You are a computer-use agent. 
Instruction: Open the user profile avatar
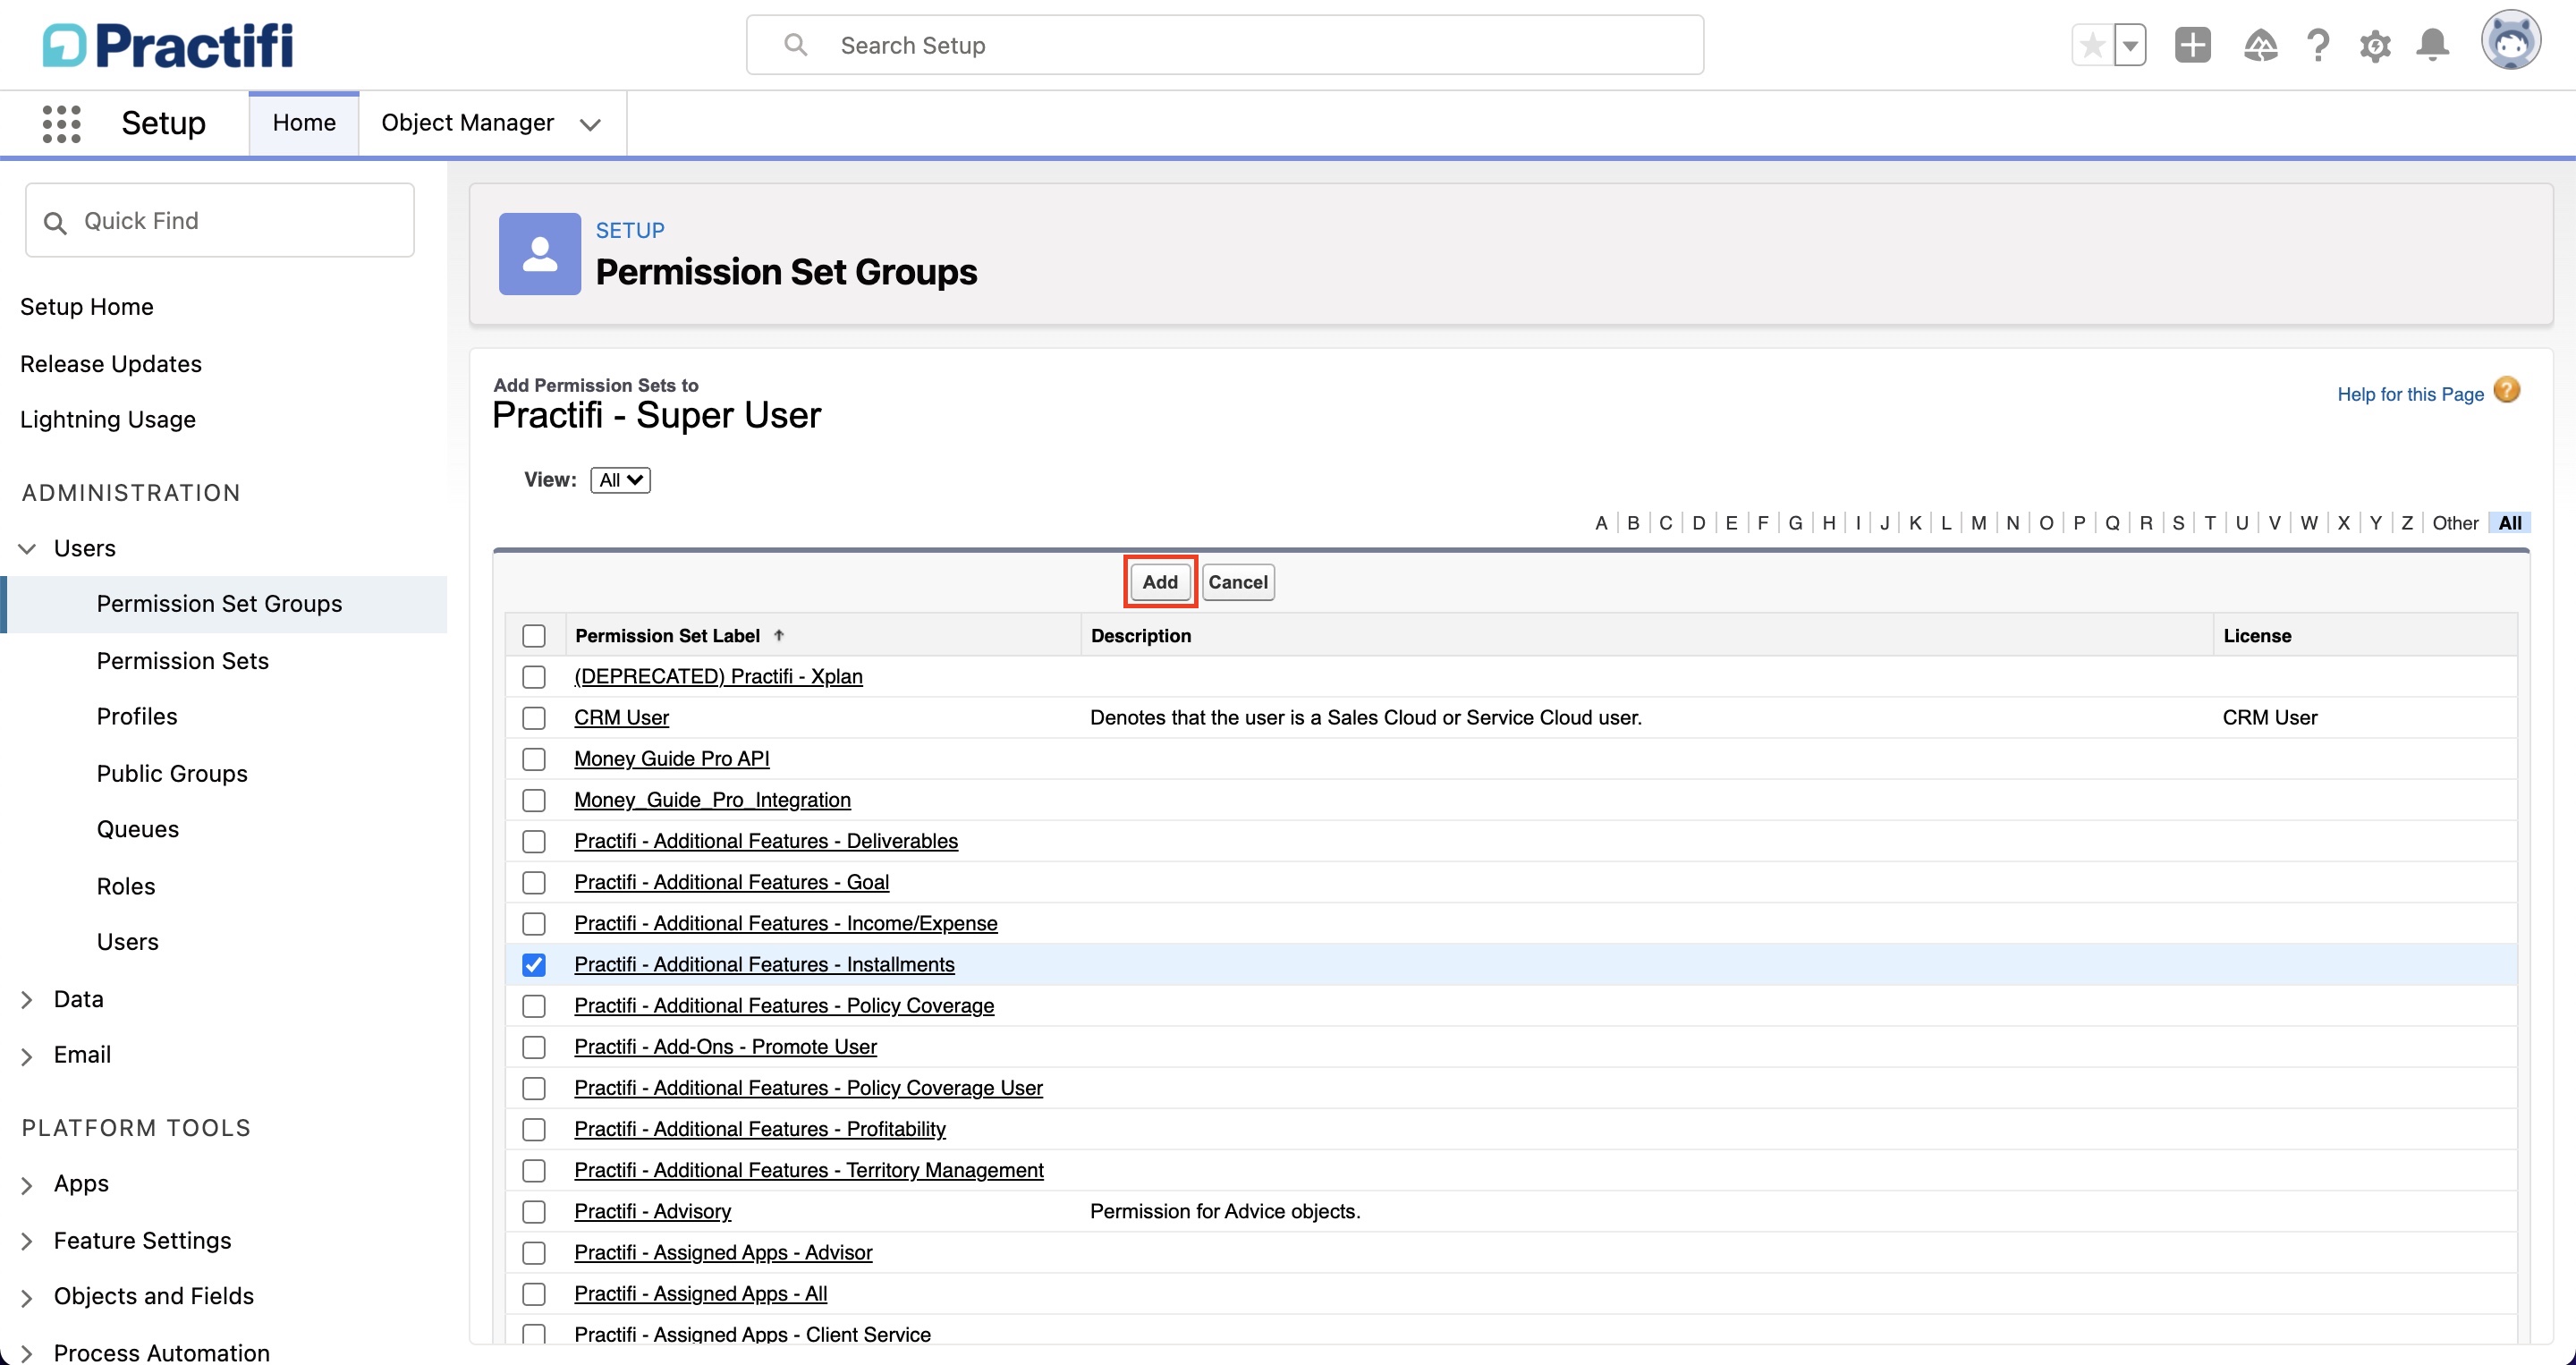(x=2511, y=42)
